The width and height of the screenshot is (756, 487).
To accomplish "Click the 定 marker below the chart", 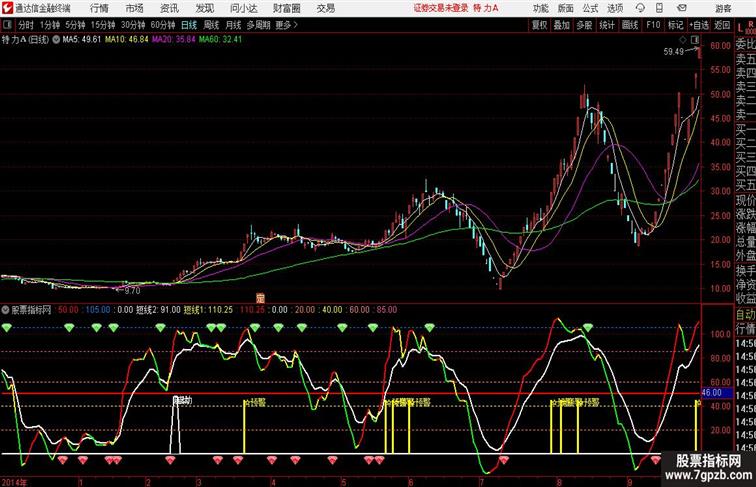I will click(260, 298).
